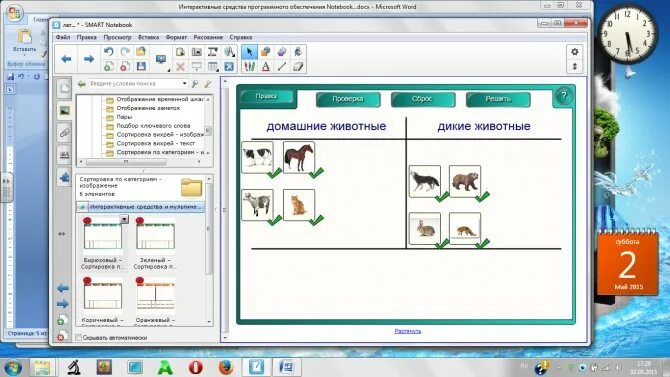Viewport: 670px width, 377px height.
Task: Open Page Sorter side tab
Action: coord(64,88)
